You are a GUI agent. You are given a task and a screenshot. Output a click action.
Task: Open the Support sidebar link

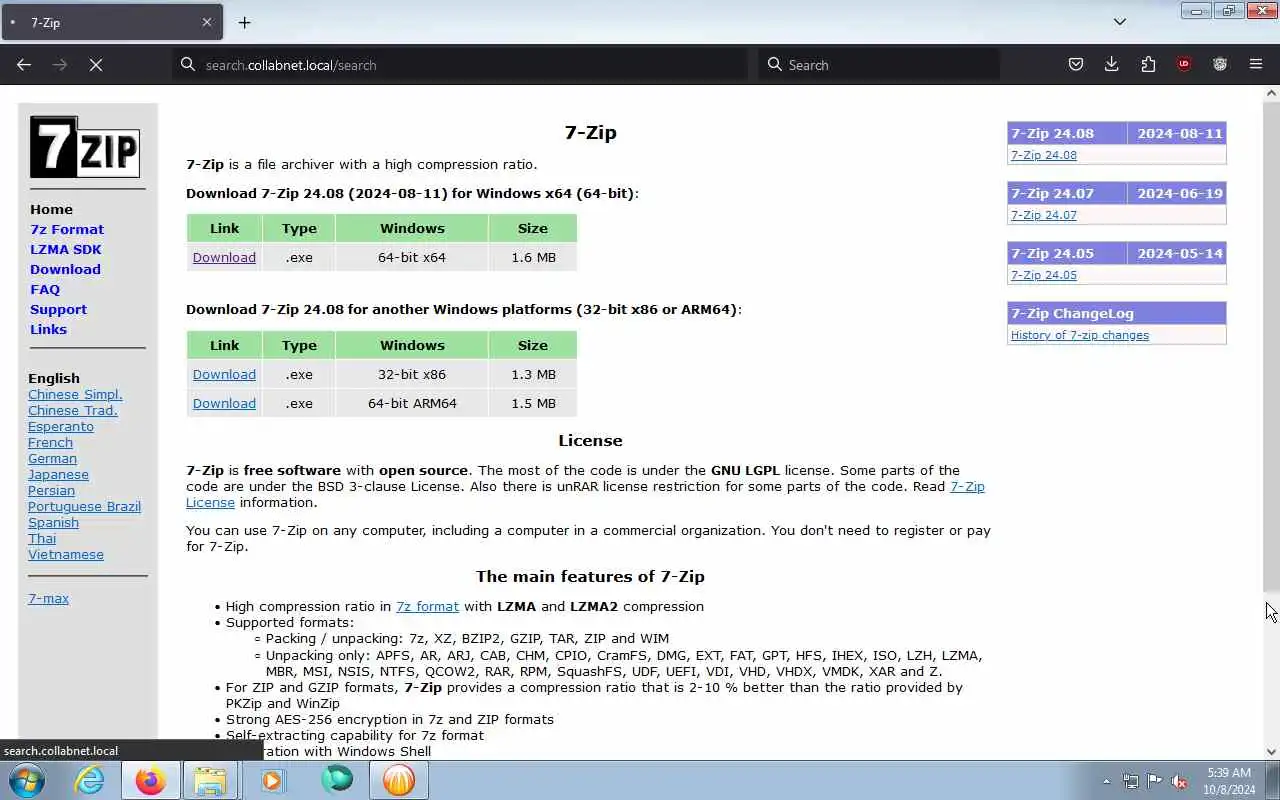click(58, 309)
